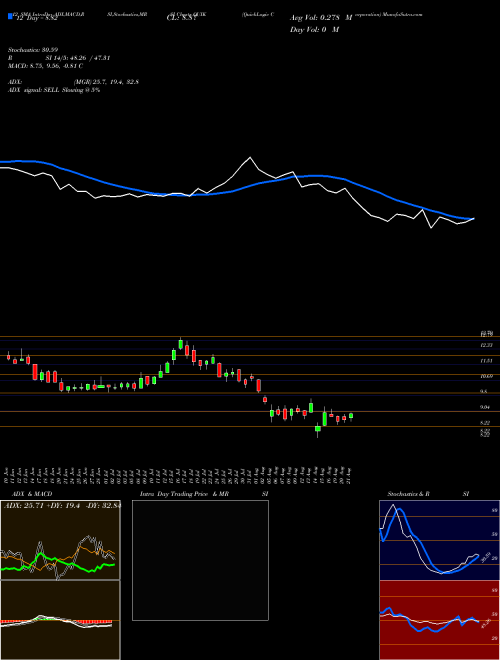Click the 'CL: 8.81' closing price label
The width and height of the screenshot is (500, 660).
click(181, 18)
